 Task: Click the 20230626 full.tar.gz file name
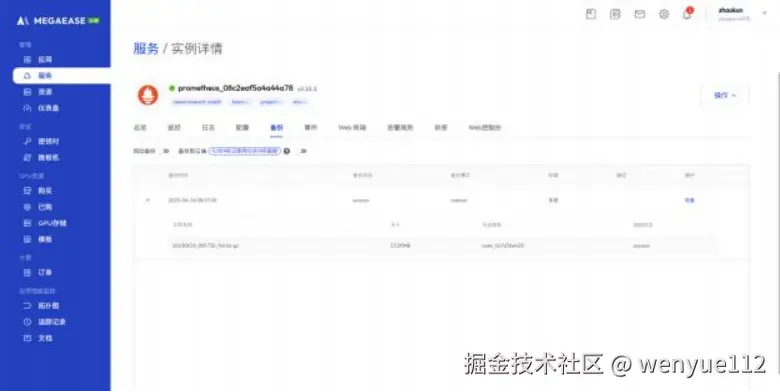click(205, 246)
